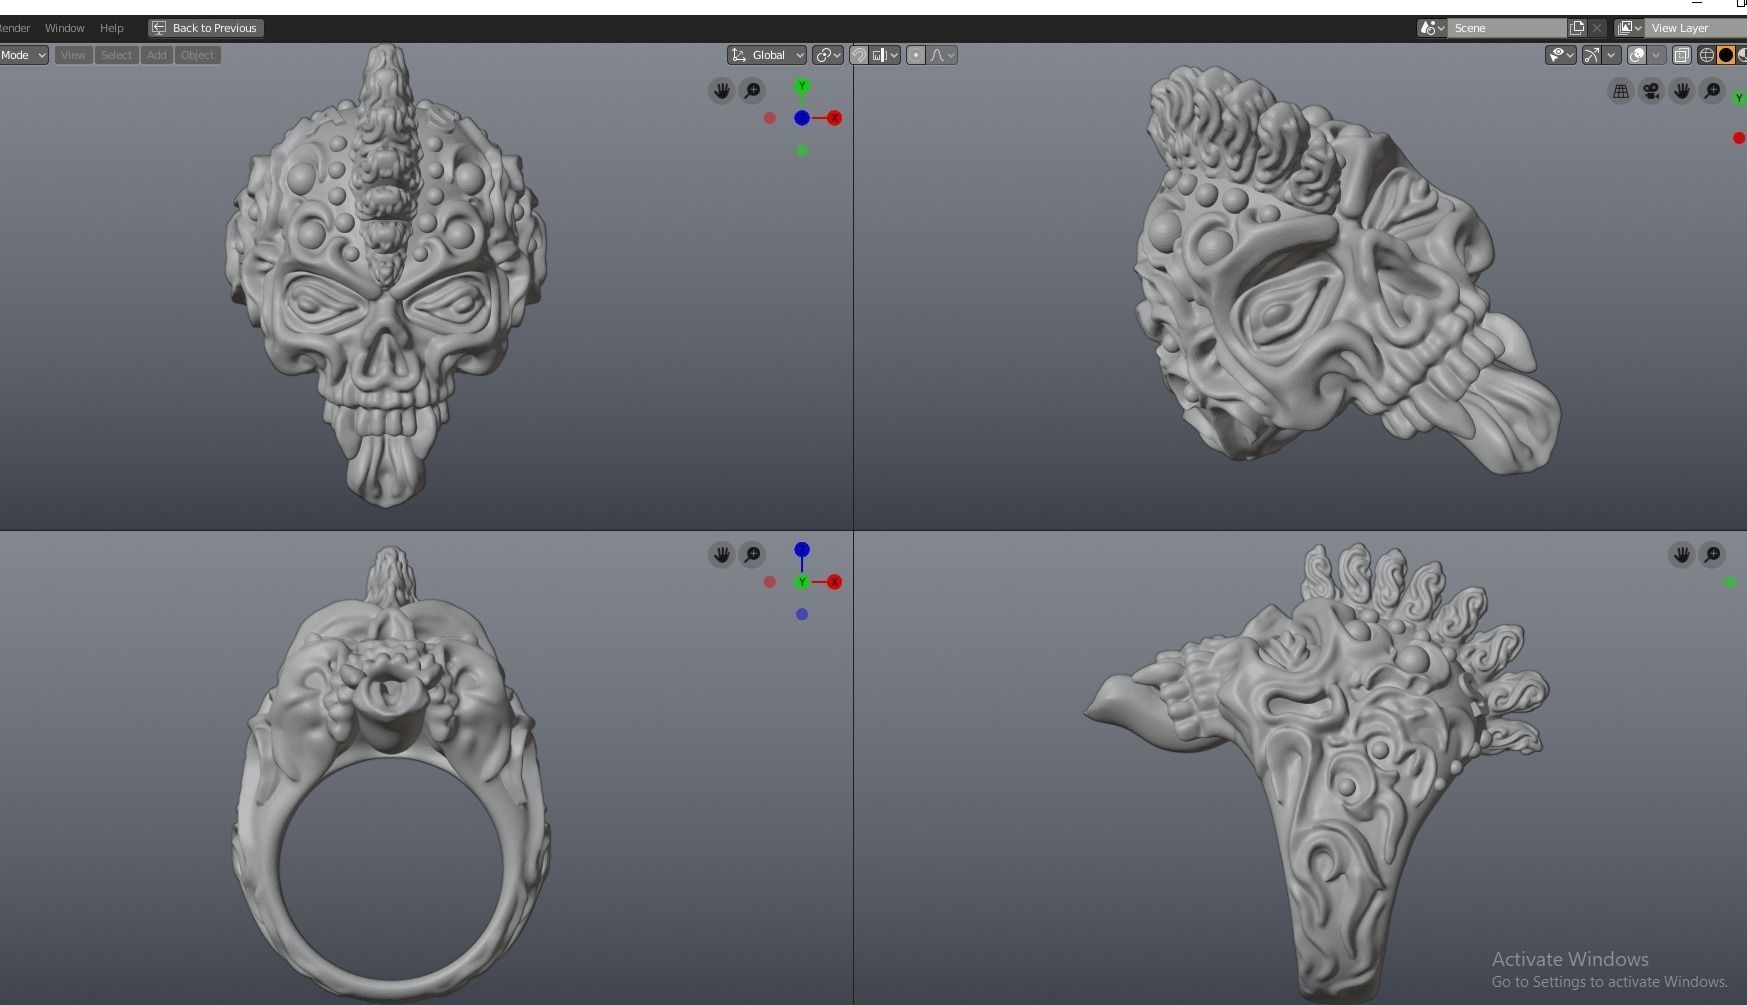1747x1005 pixels.
Task: Click pan hand icon in bottom-left viewport
Action: click(x=722, y=554)
